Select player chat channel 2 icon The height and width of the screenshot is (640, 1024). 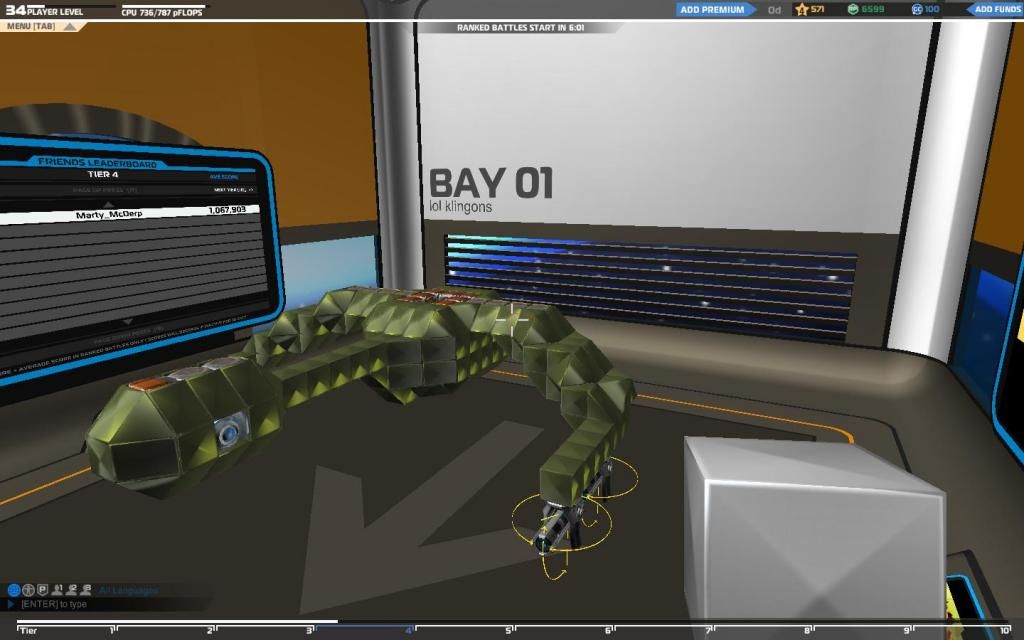coord(71,590)
